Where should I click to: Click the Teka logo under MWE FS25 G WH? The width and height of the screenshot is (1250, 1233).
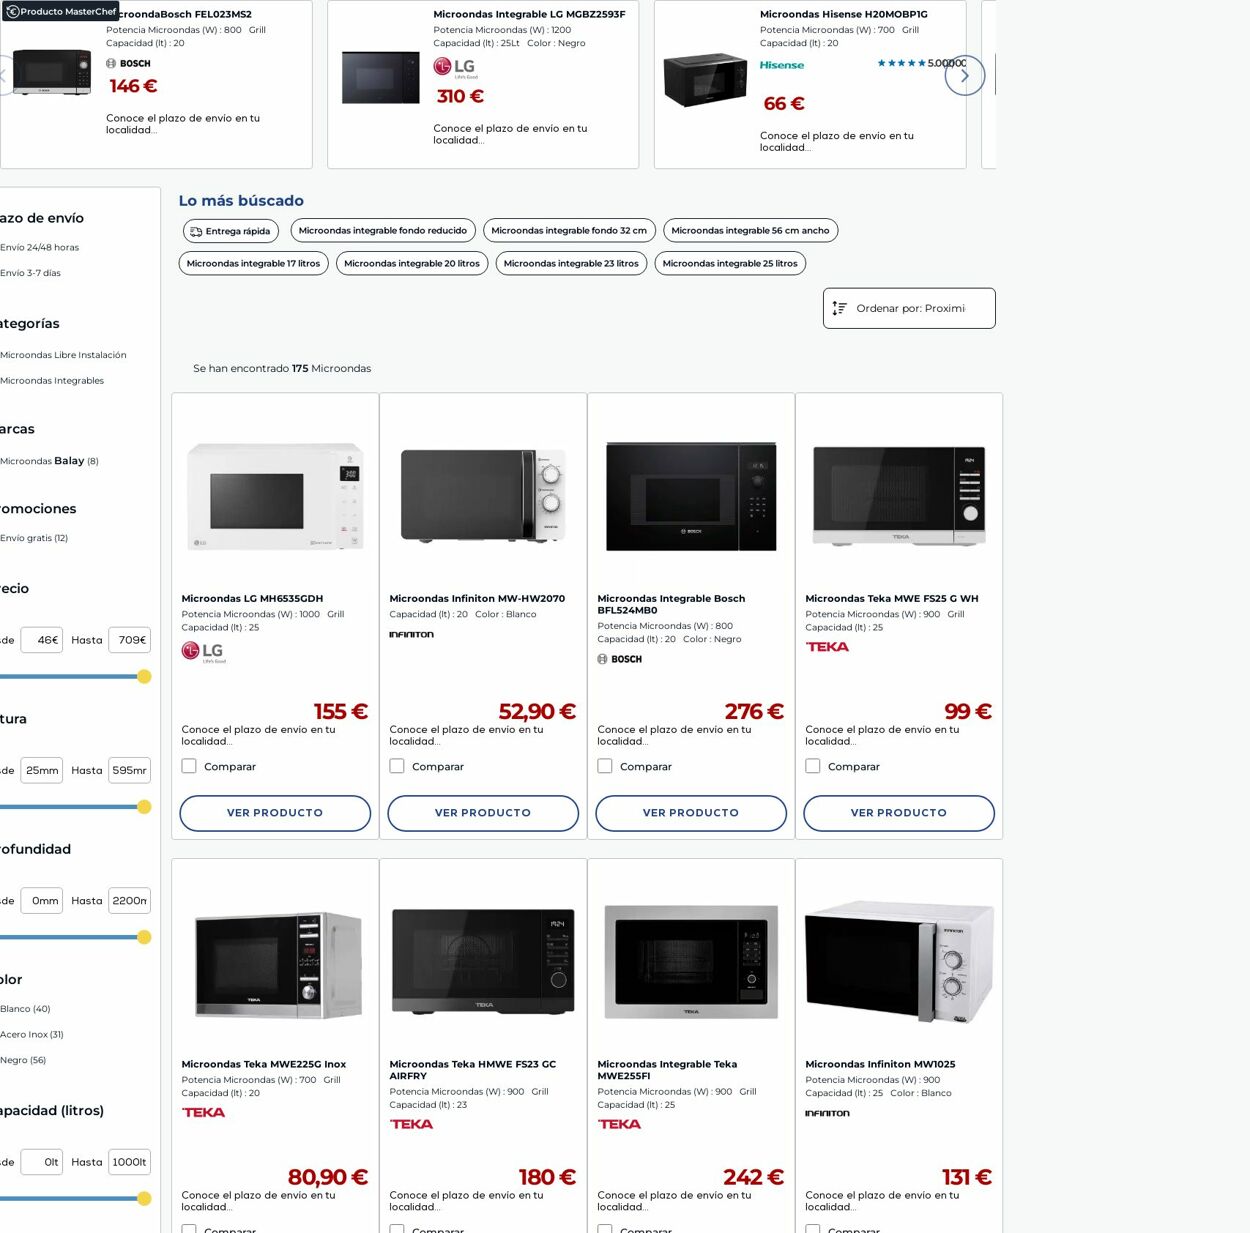[827, 646]
